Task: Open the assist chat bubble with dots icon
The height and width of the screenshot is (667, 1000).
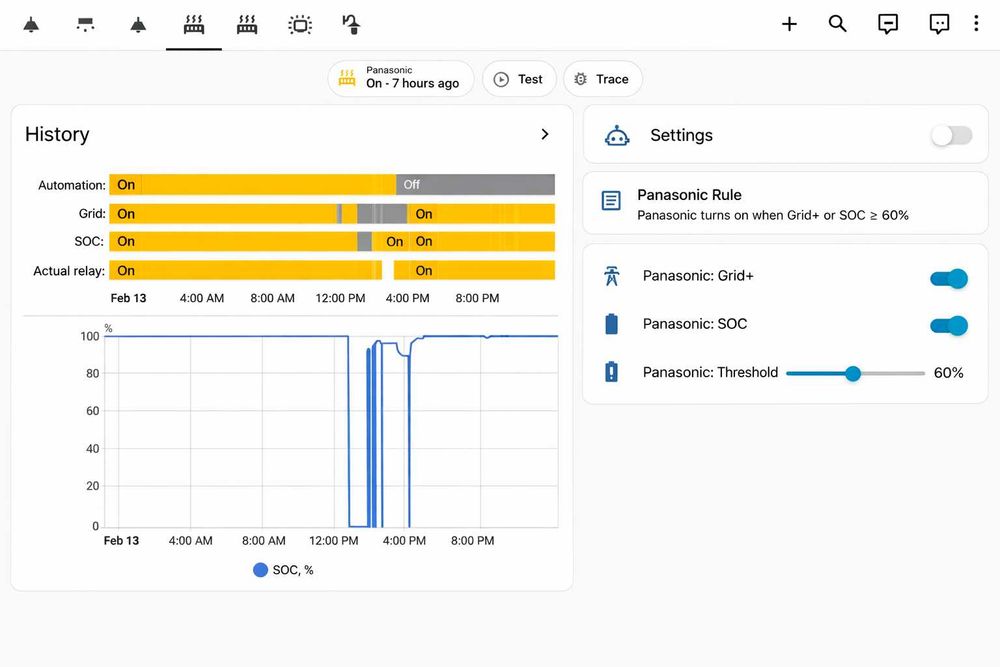Action: point(939,24)
